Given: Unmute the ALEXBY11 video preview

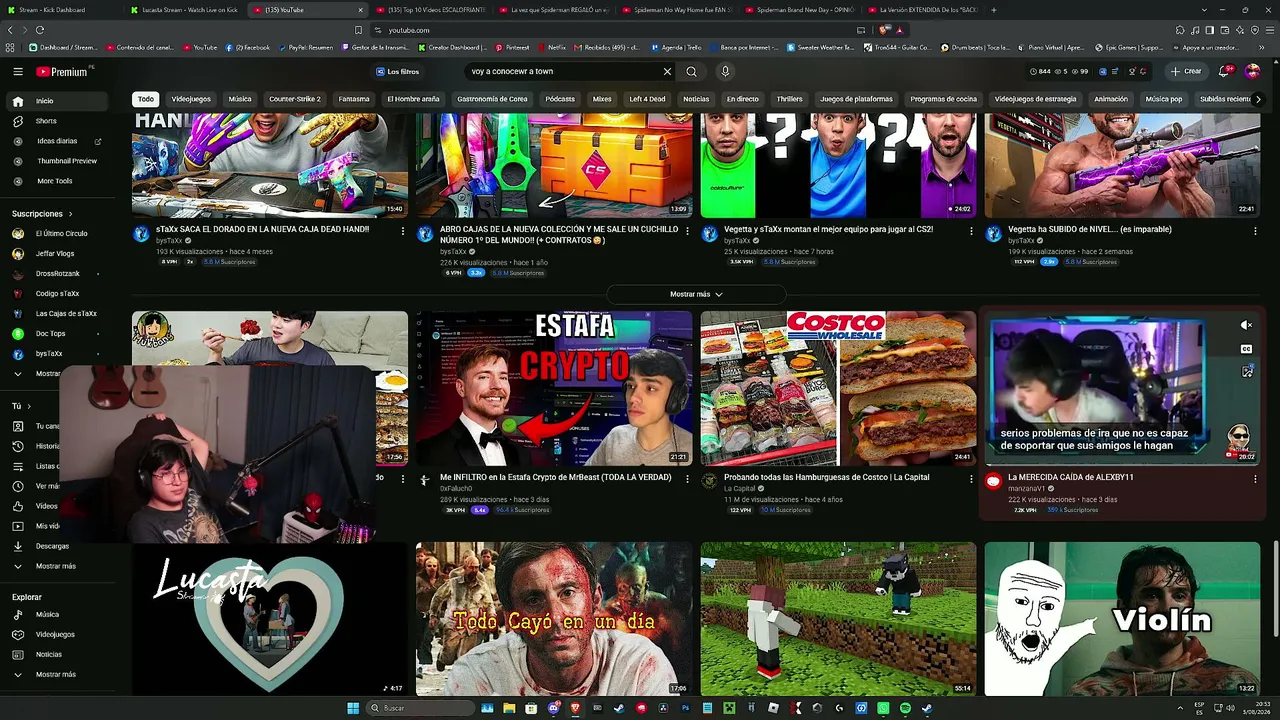Looking at the screenshot, I should (x=1246, y=325).
